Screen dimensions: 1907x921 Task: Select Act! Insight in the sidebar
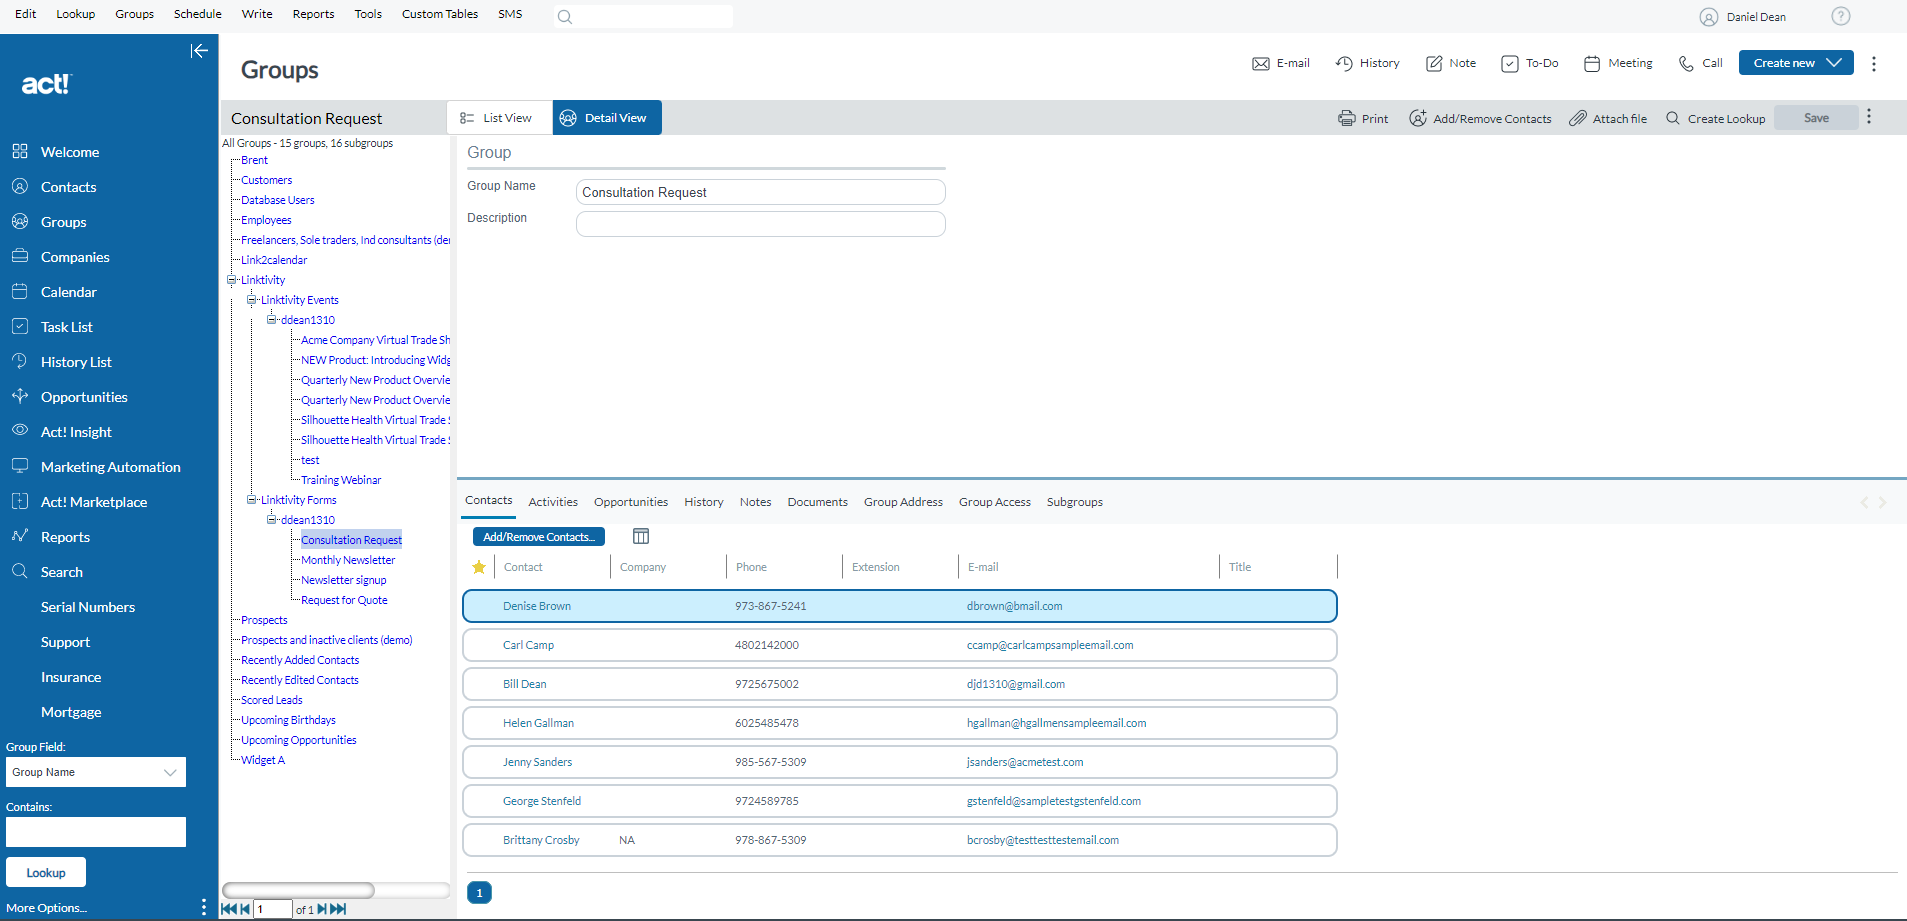pyautogui.click(x=75, y=431)
